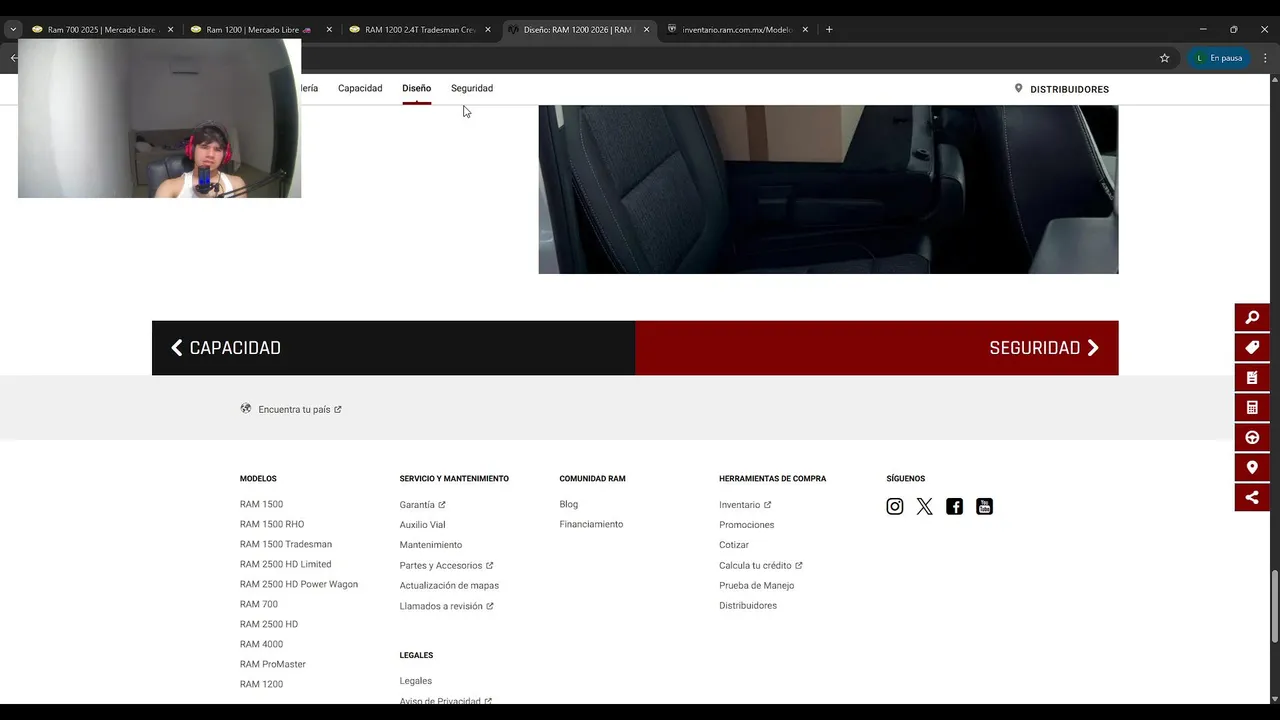Open the search icon in right sidebar
Image resolution: width=1280 pixels, height=720 pixels.
(x=1252, y=317)
